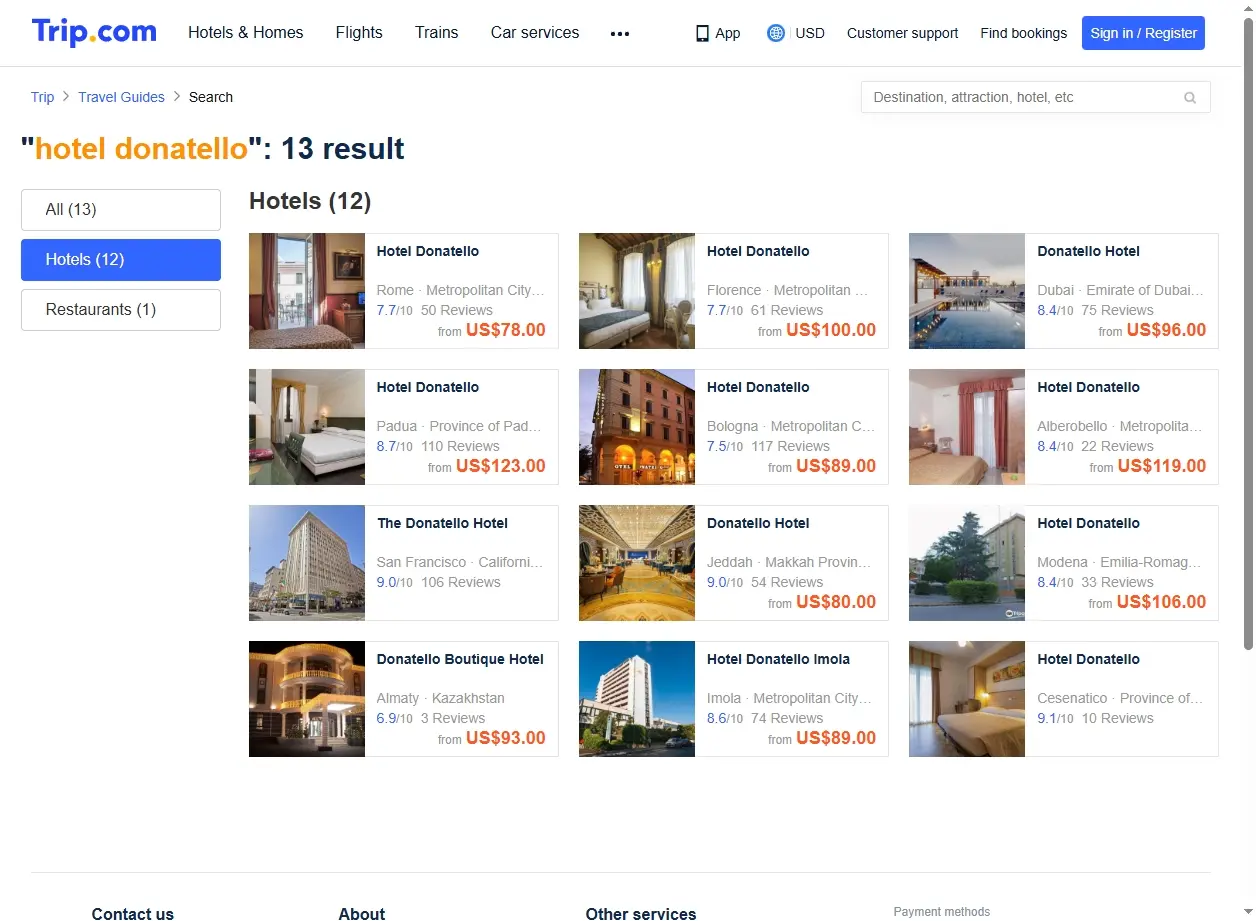Click the US$80.00 price
The height and width of the screenshot is (921, 1256).
pyautogui.click(x=836, y=602)
